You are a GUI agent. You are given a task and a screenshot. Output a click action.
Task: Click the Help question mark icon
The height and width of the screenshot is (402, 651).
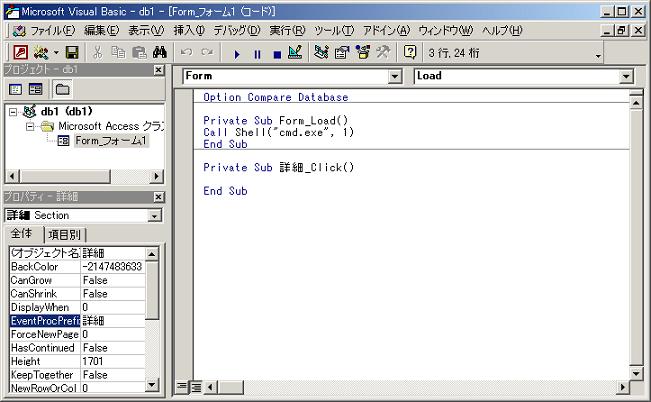pos(410,53)
